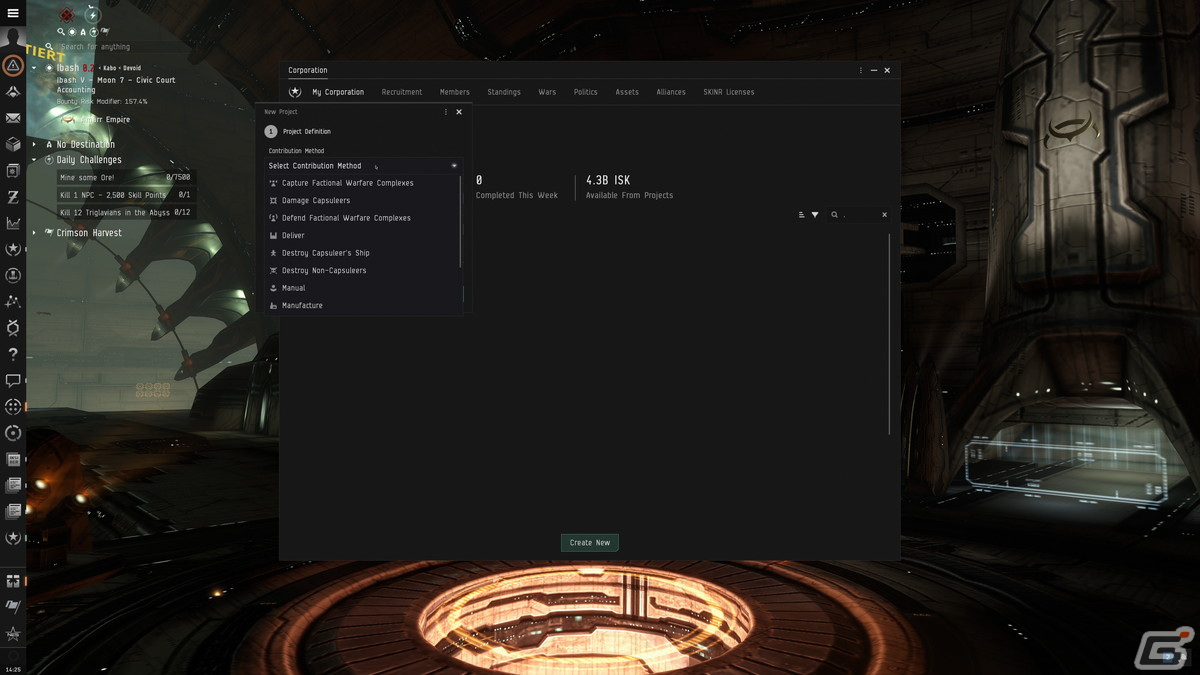The height and width of the screenshot is (675, 1200).
Task: Open the ship fitting Neocom icon
Action: point(13,92)
